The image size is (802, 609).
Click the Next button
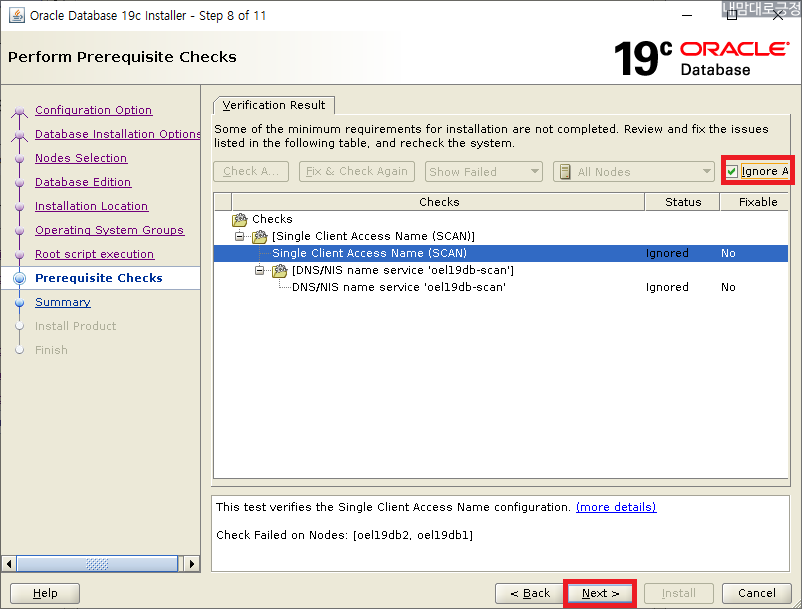point(600,593)
